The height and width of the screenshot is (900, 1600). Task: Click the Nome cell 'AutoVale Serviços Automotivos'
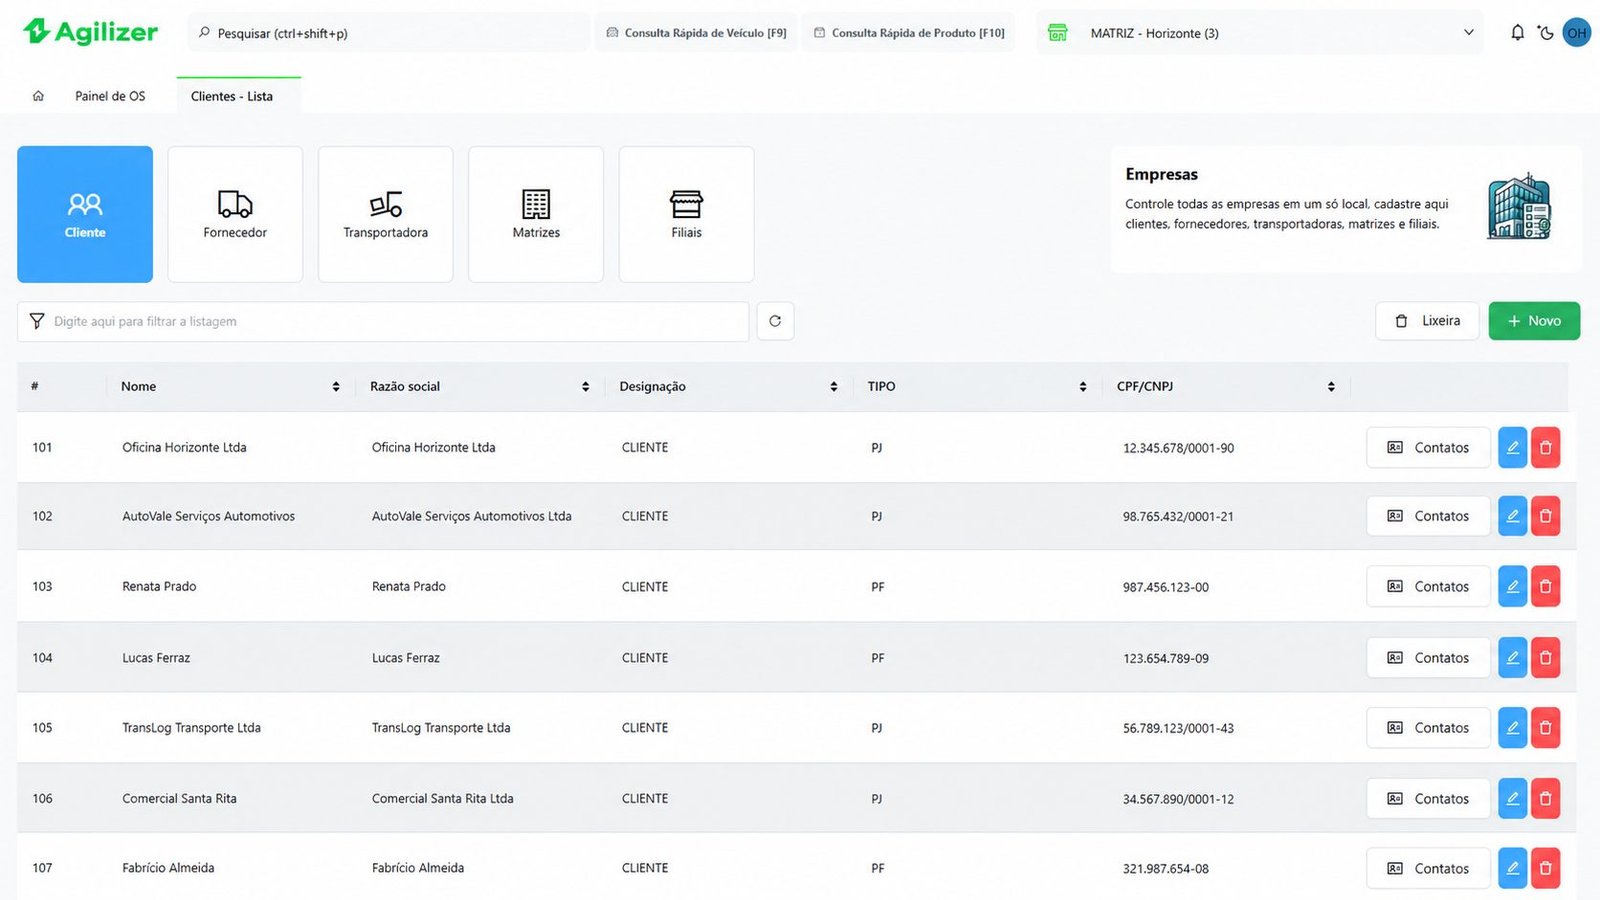click(208, 516)
